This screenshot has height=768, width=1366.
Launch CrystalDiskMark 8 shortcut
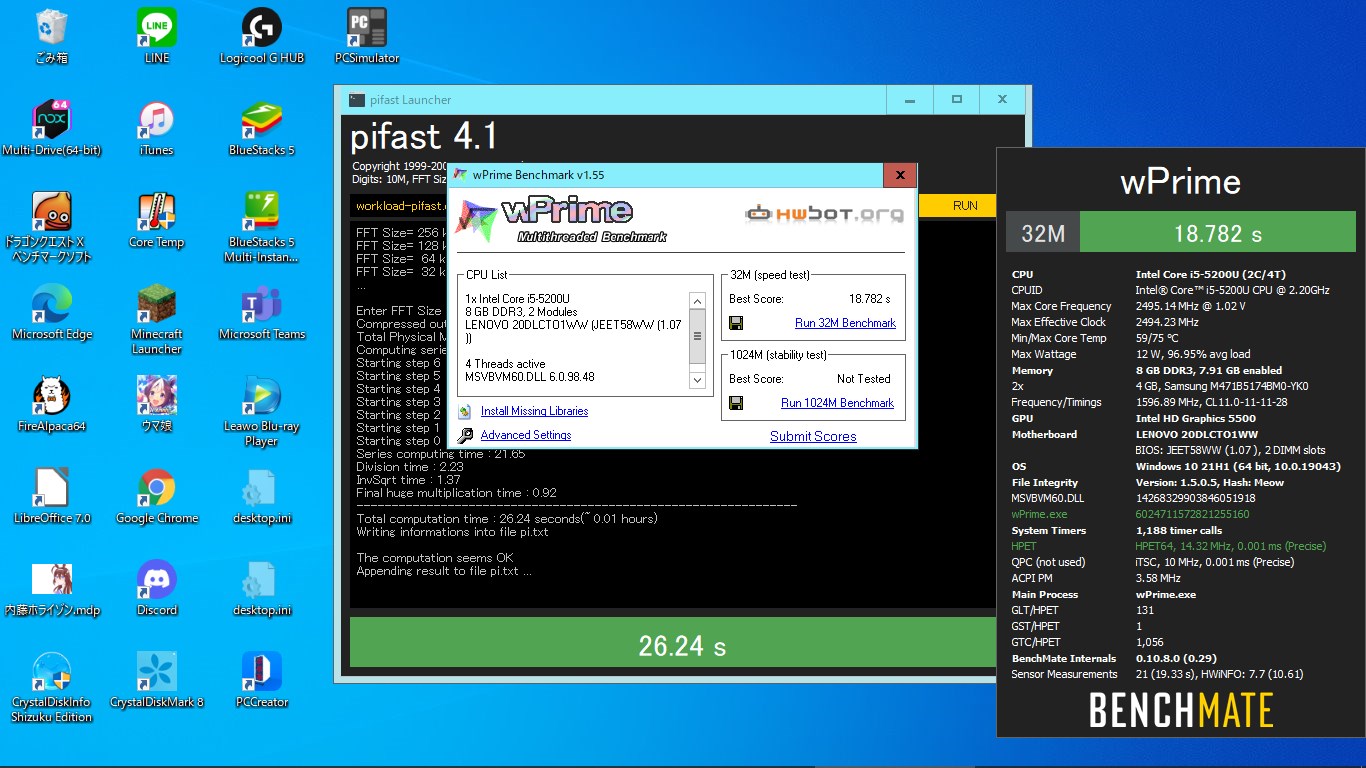click(157, 680)
